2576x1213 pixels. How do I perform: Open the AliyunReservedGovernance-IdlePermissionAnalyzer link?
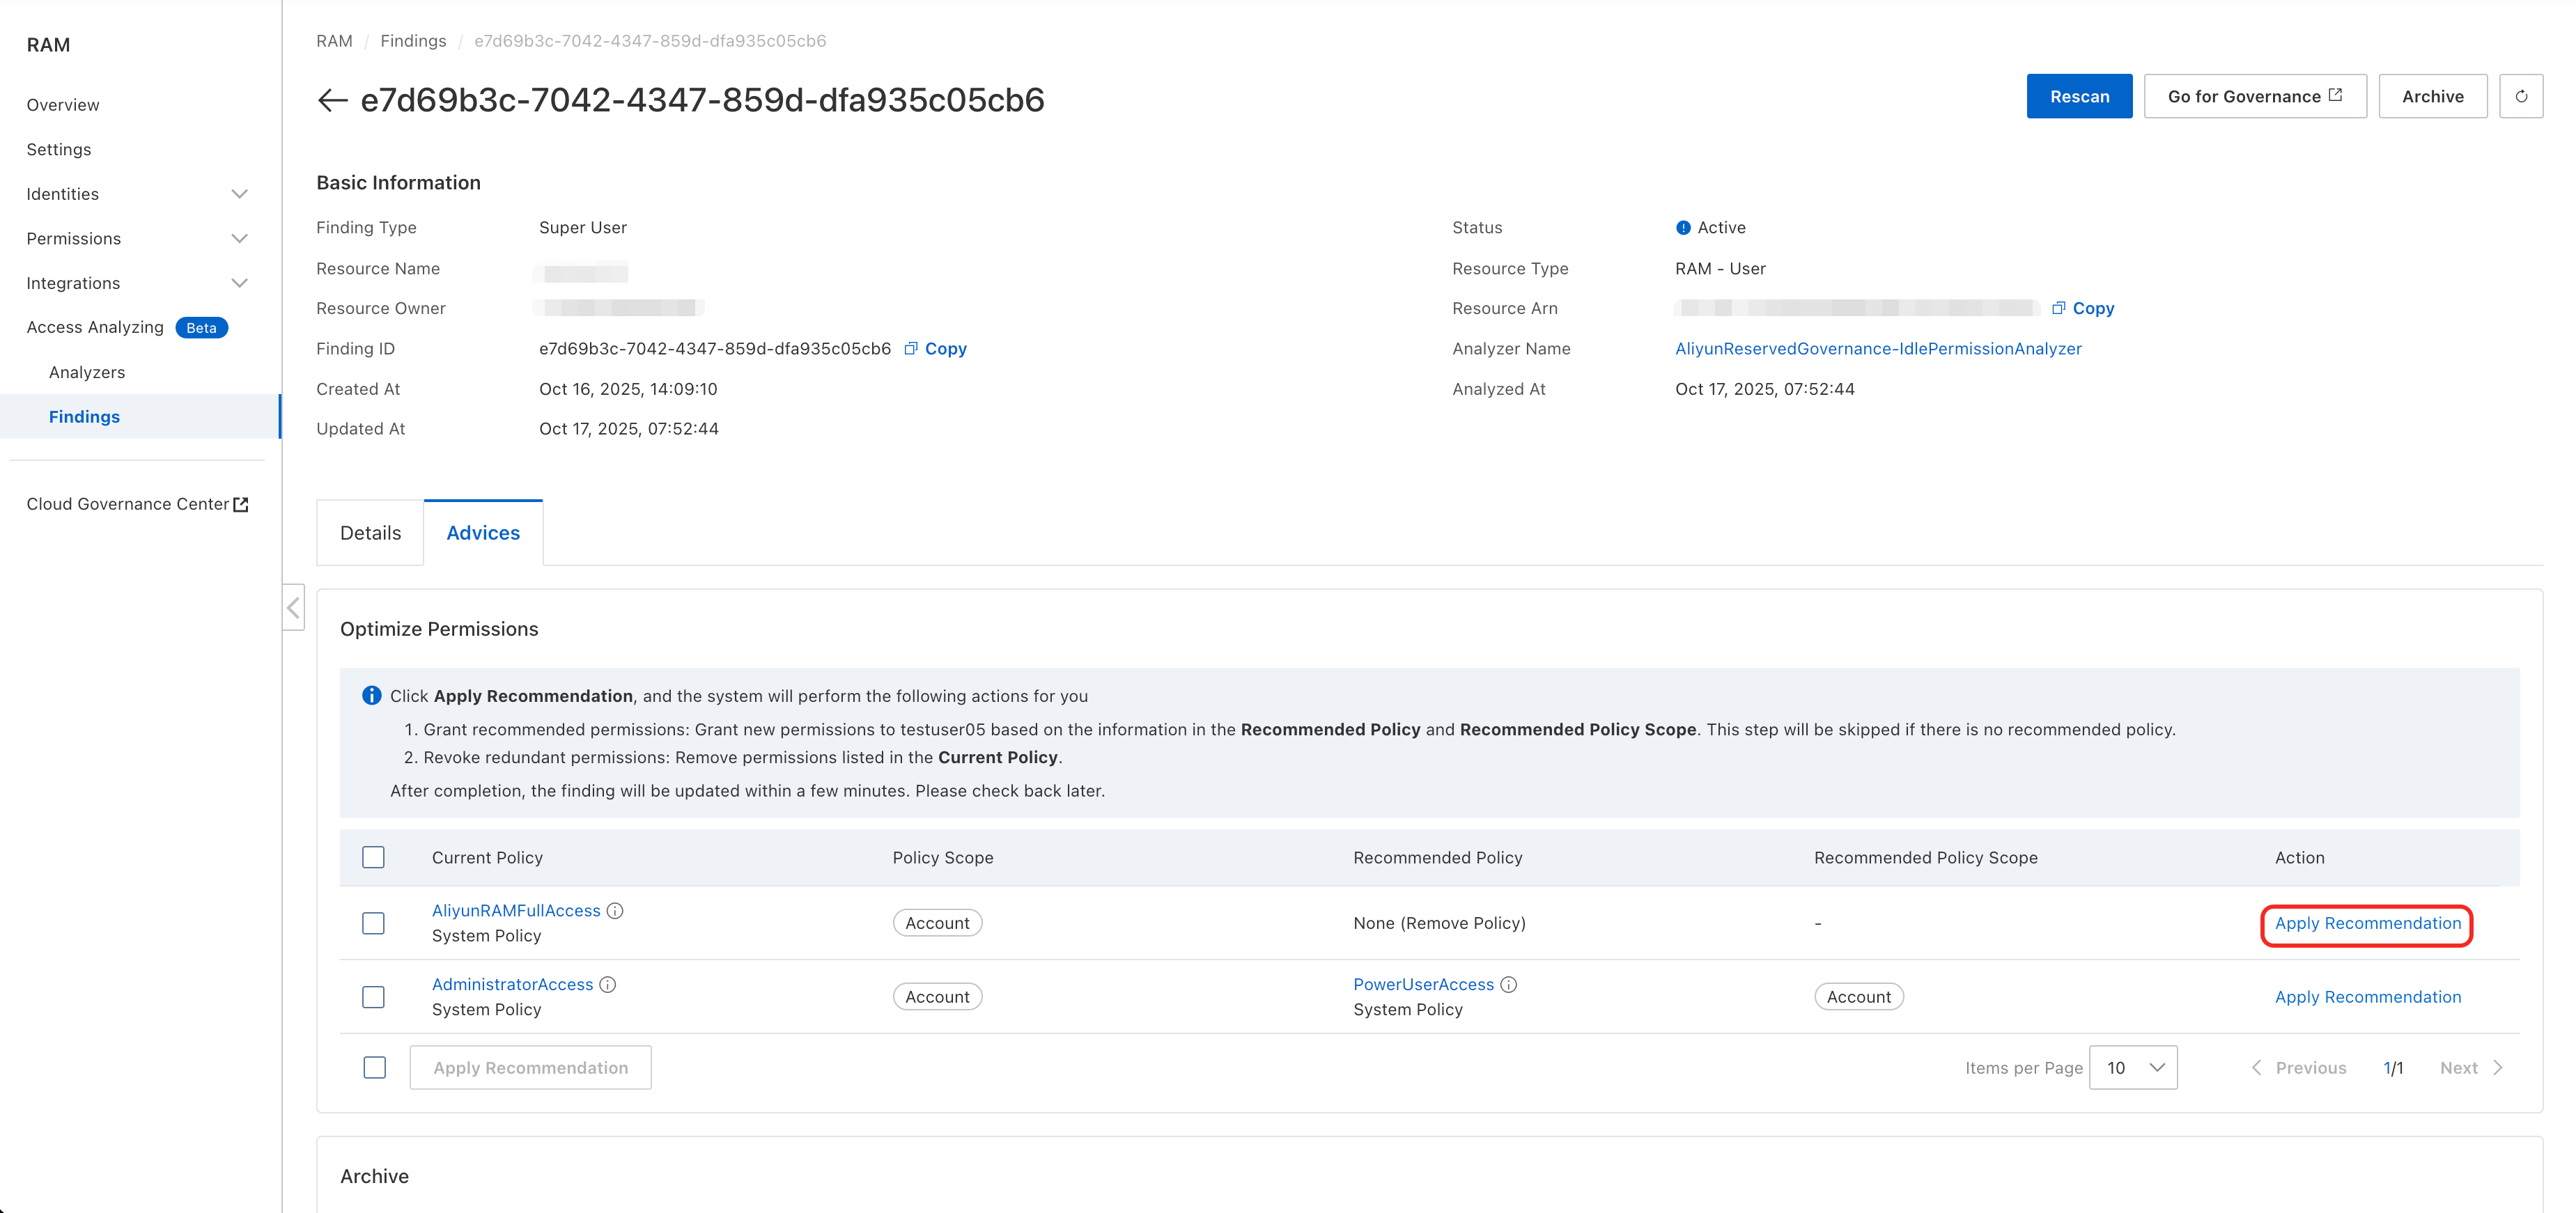[x=1877, y=349]
